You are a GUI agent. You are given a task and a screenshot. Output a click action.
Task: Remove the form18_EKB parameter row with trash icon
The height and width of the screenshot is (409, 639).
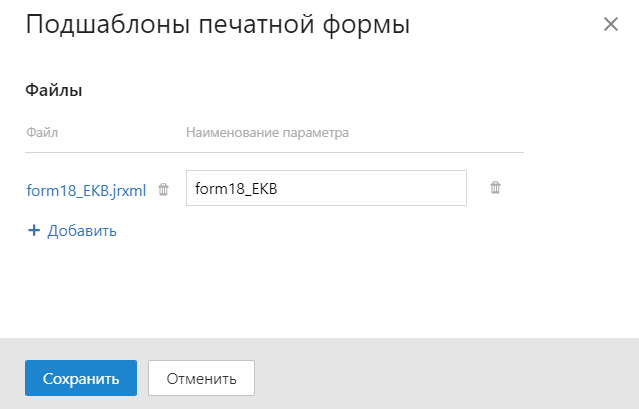pos(495,187)
